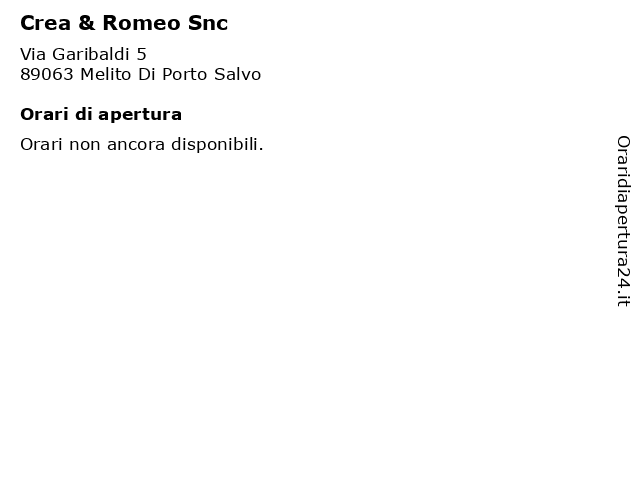
Task: Click the word ancora in the notice
Action: pyautogui.click(x=136, y=145)
